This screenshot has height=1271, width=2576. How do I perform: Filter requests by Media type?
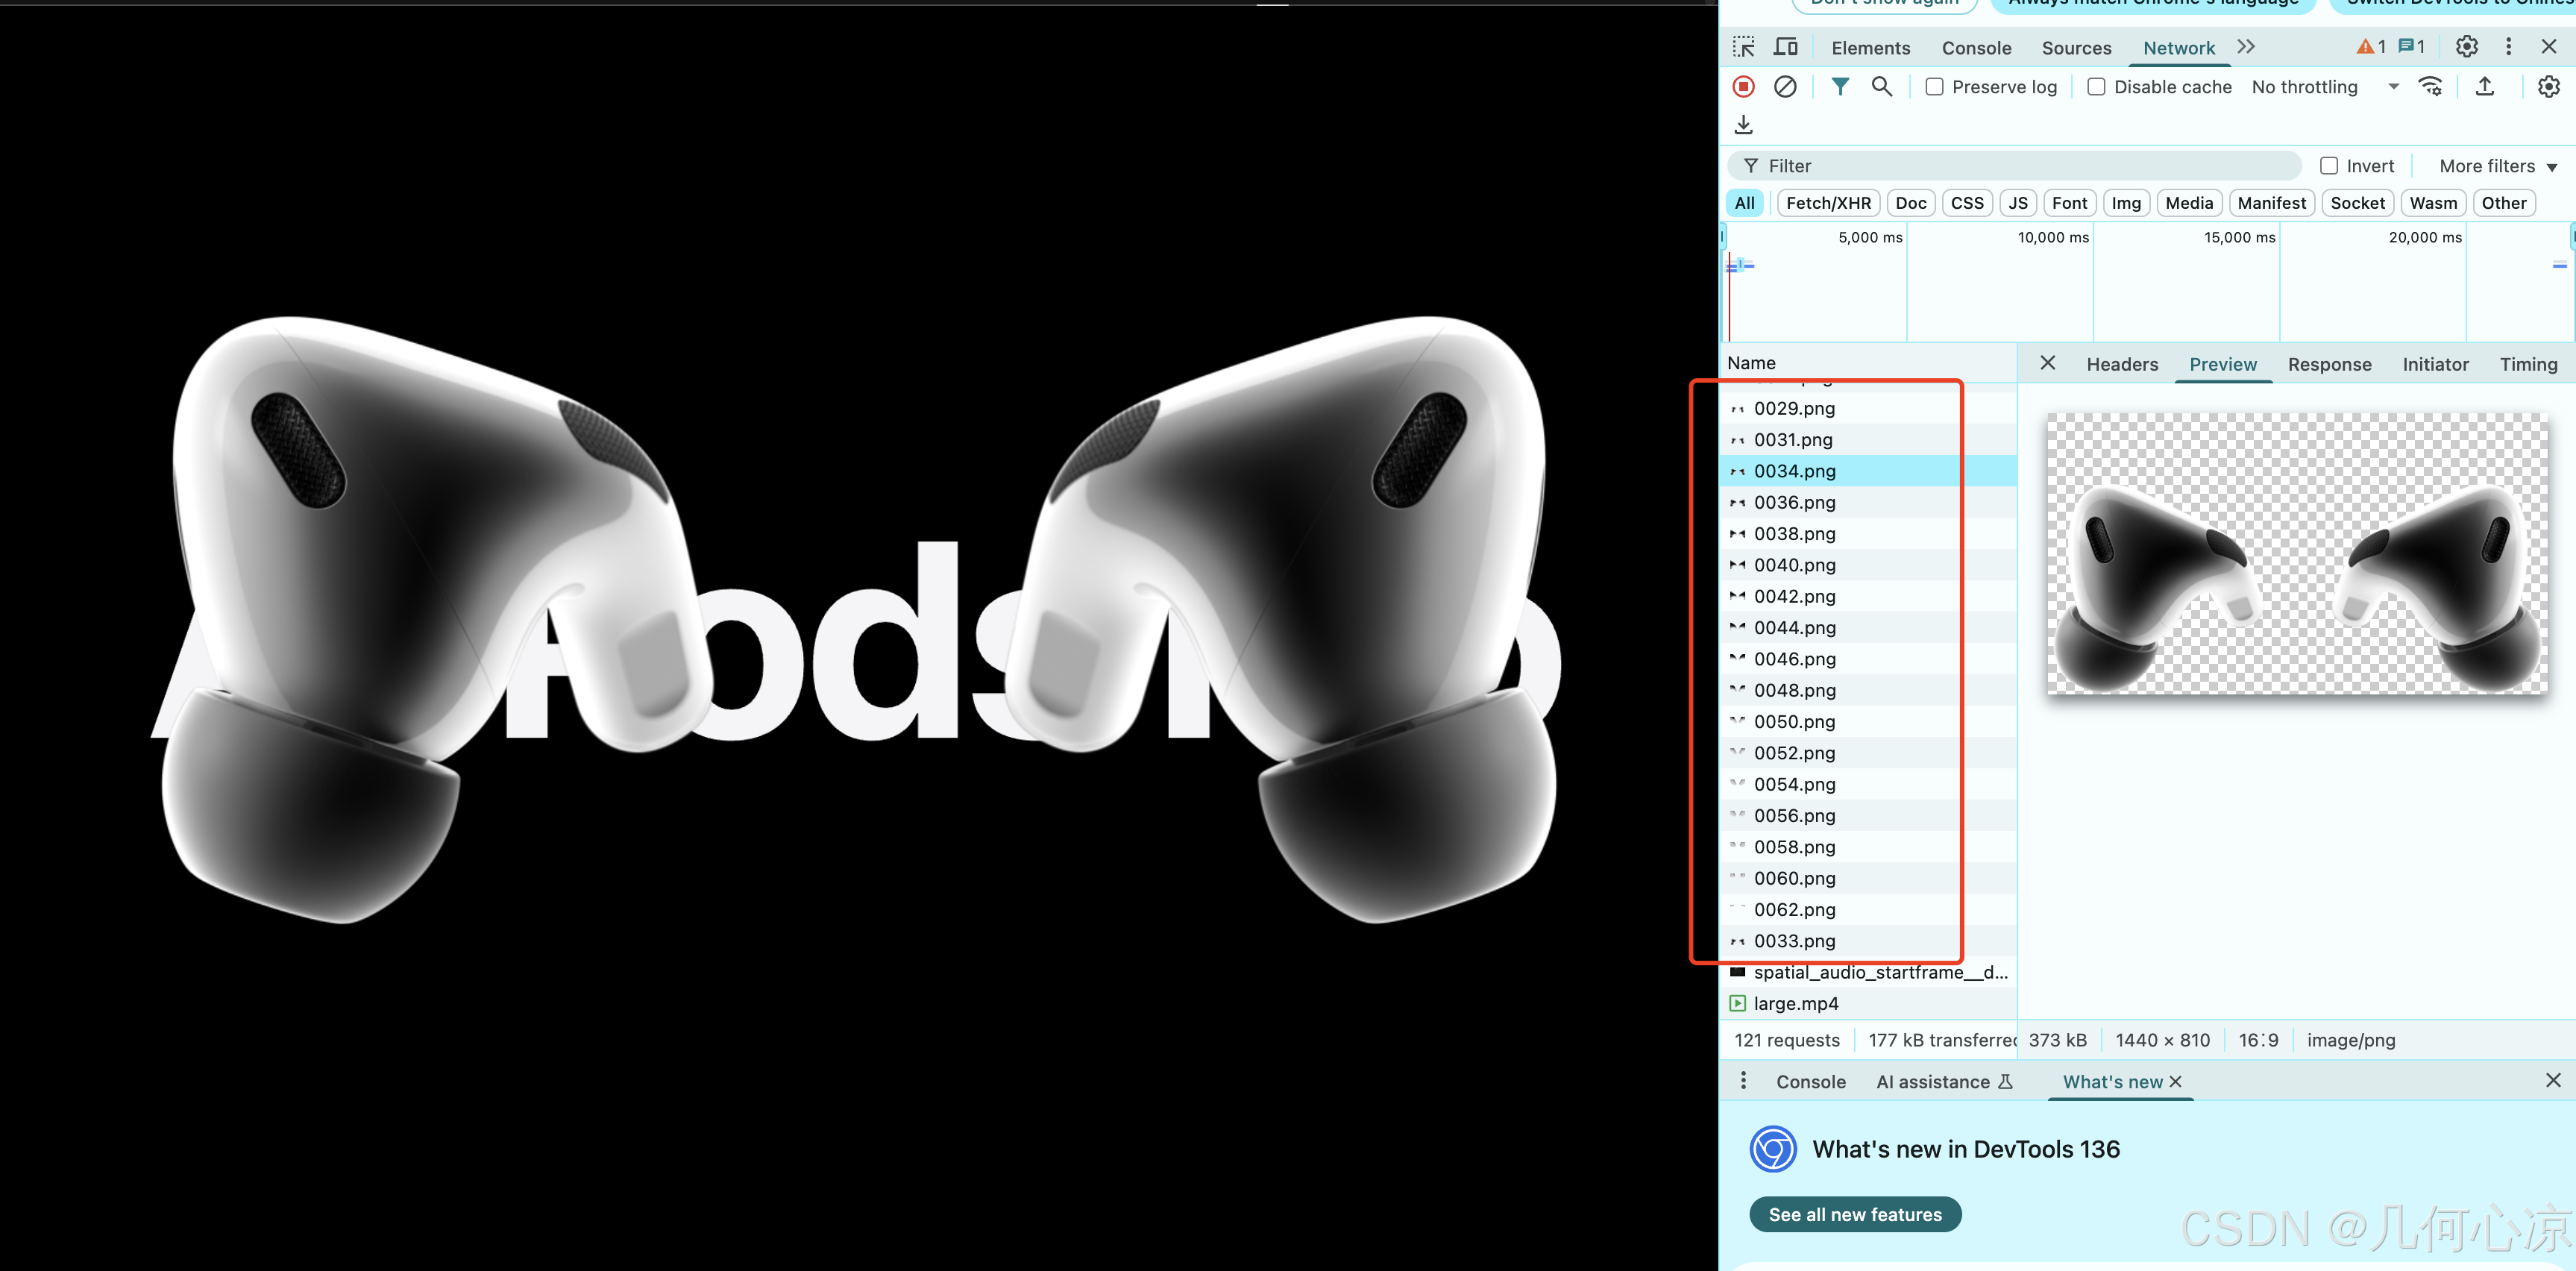tap(2189, 203)
